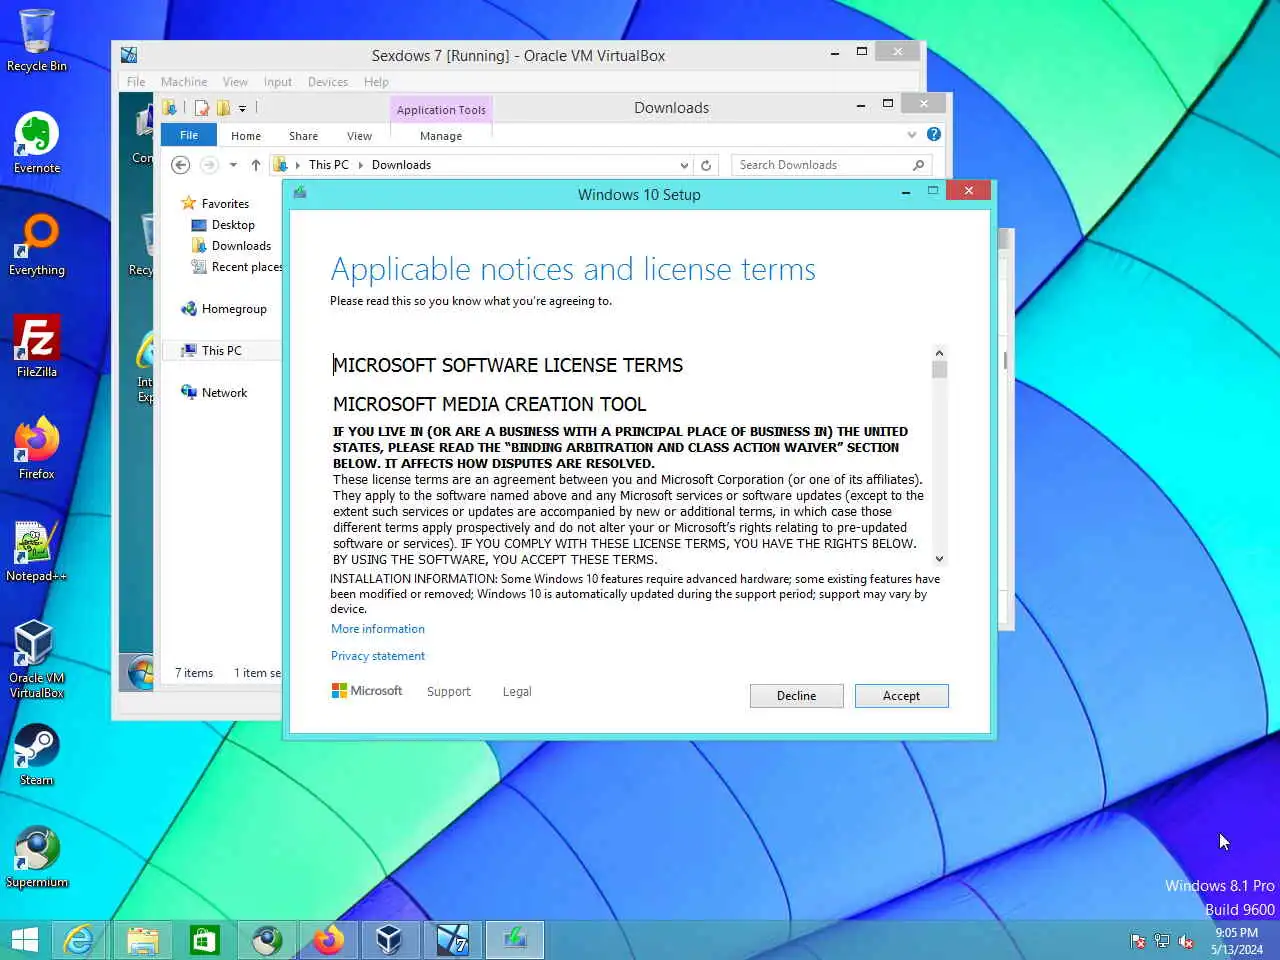Open the More information link
The height and width of the screenshot is (960, 1280).
[x=378, y=629]
